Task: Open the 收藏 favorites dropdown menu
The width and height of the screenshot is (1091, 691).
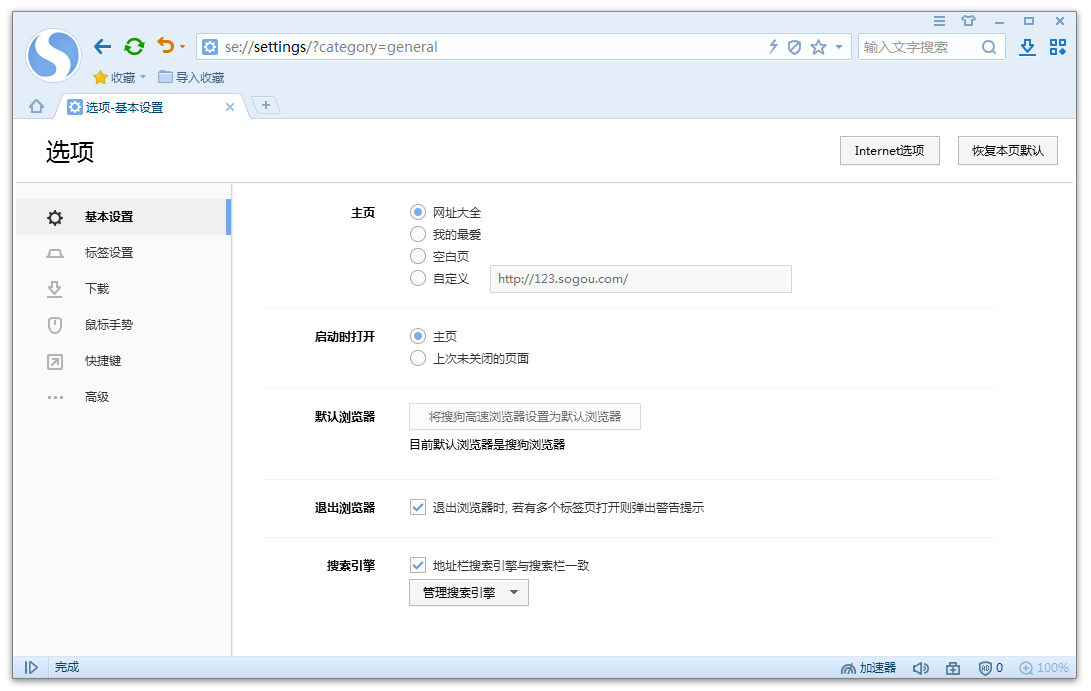Action: pos(119,77)
